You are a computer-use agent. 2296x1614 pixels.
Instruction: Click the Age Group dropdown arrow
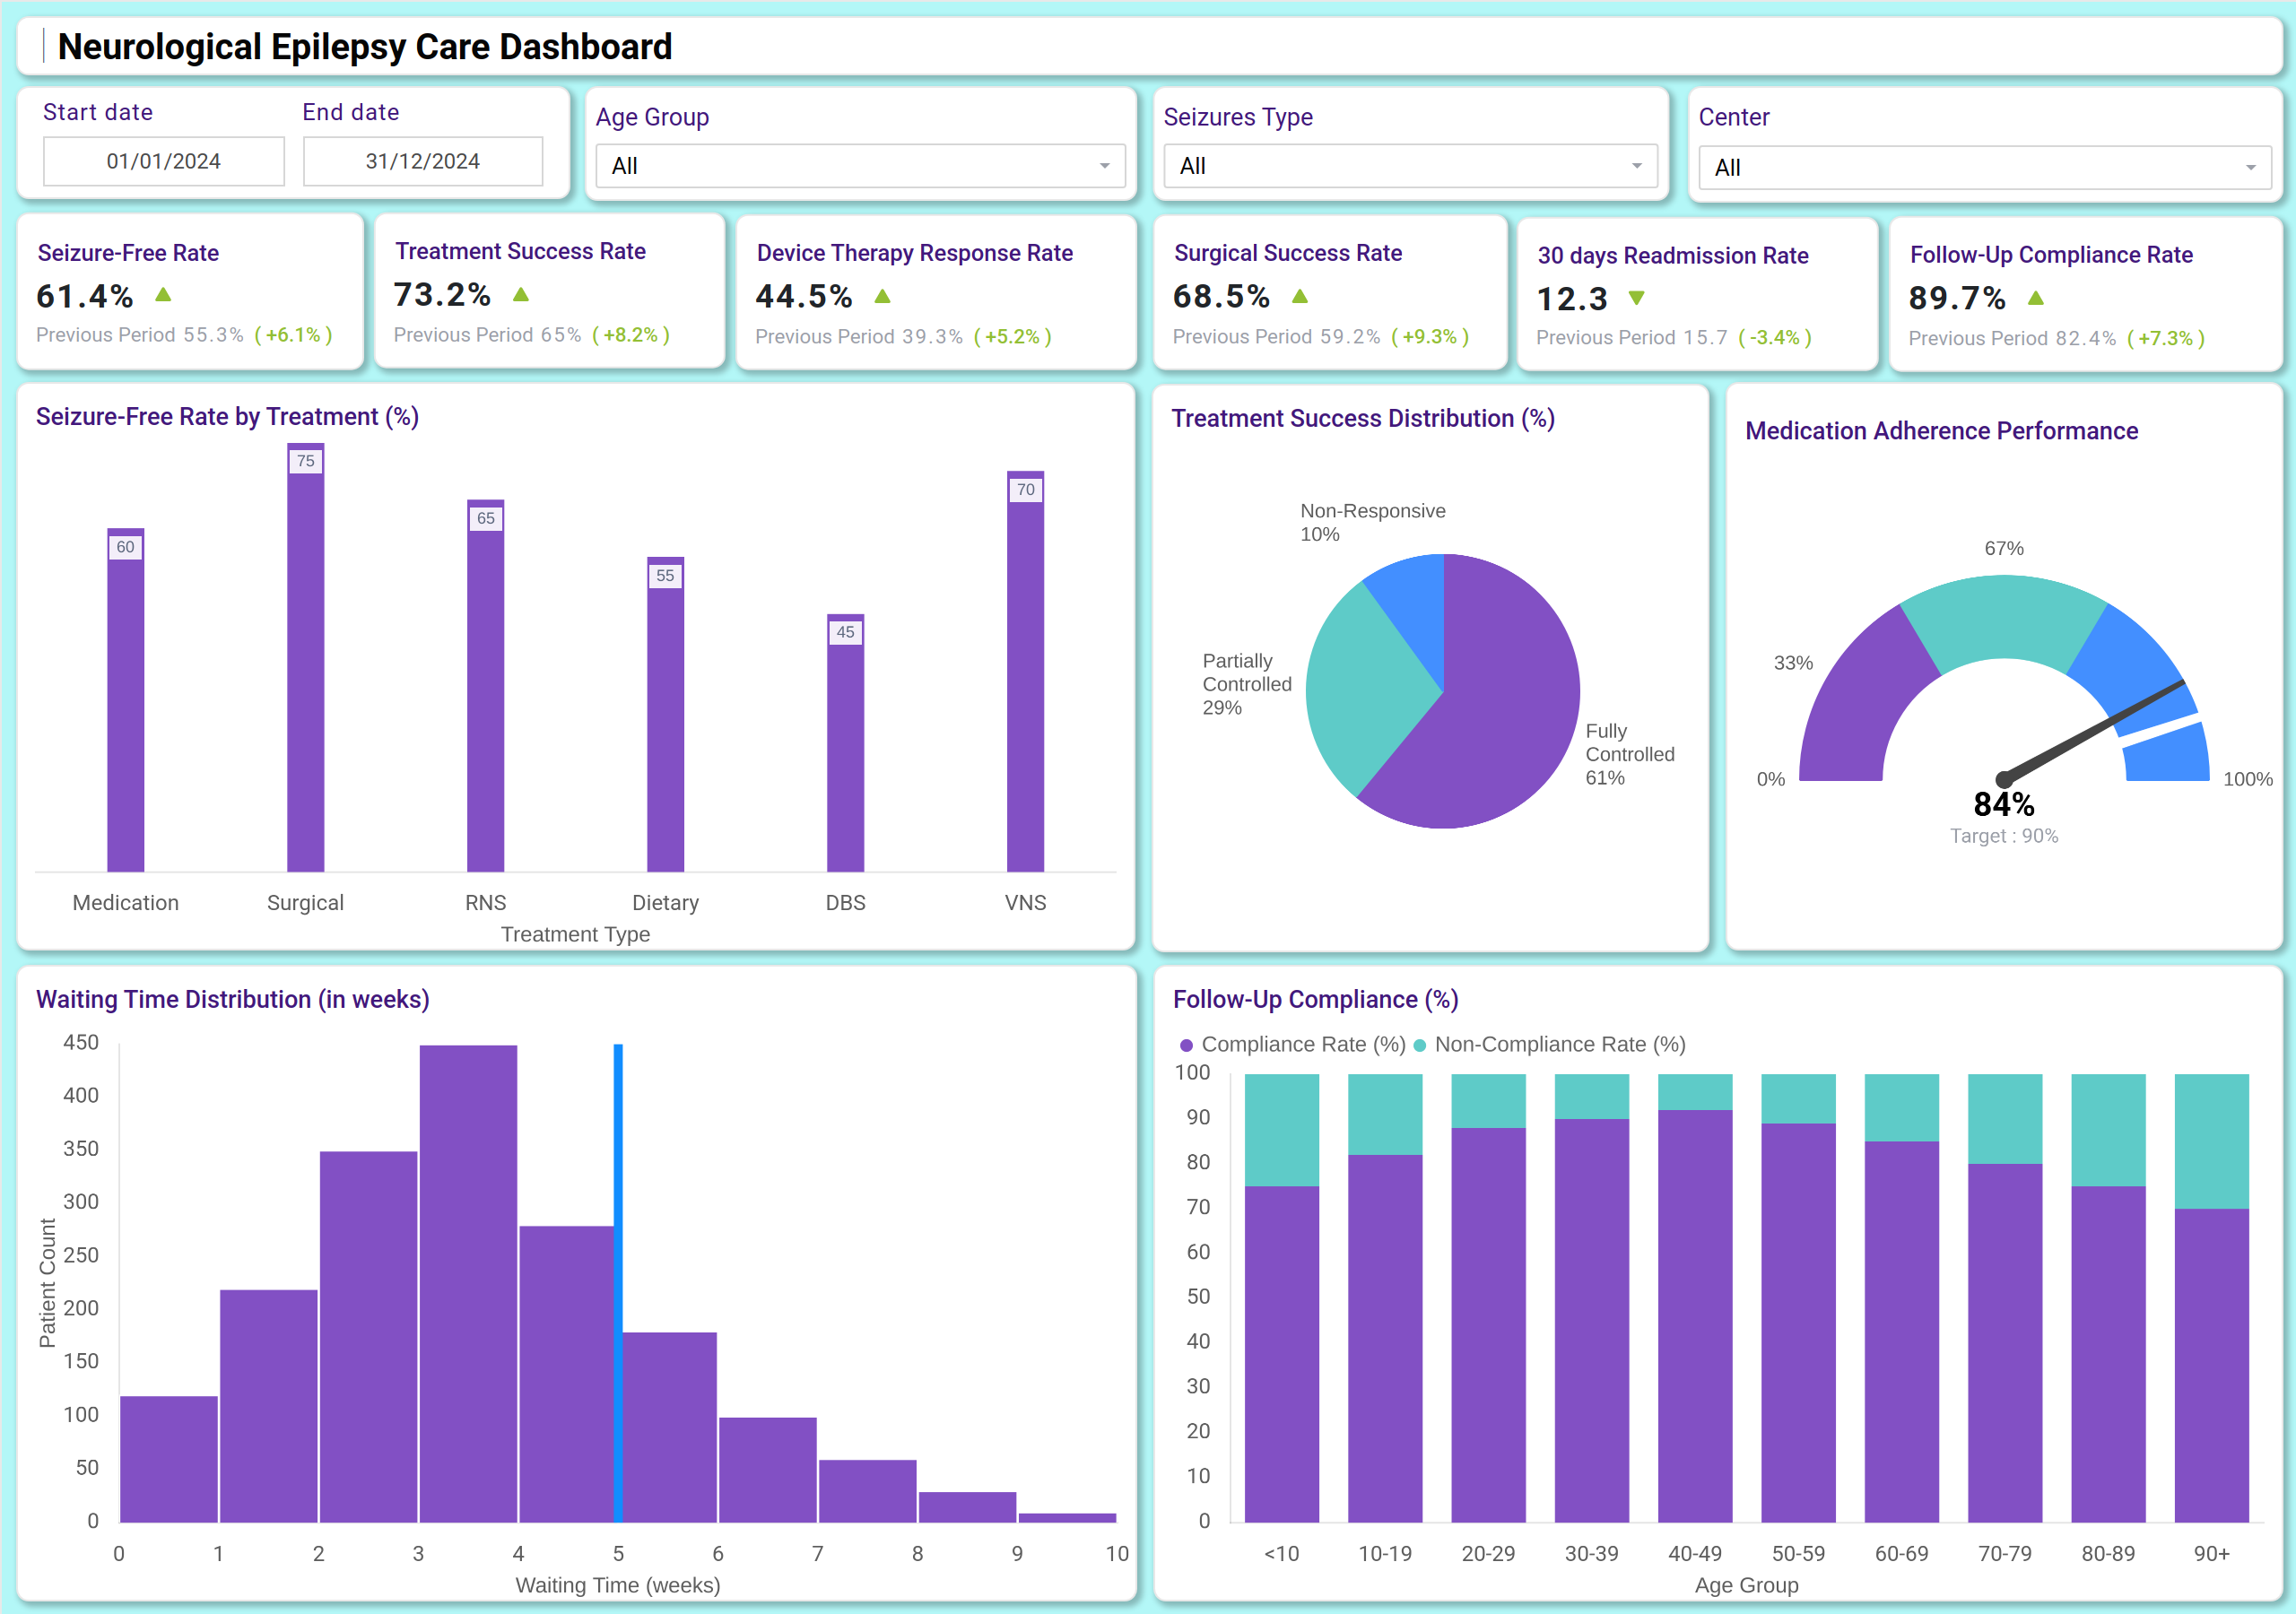1105,166
